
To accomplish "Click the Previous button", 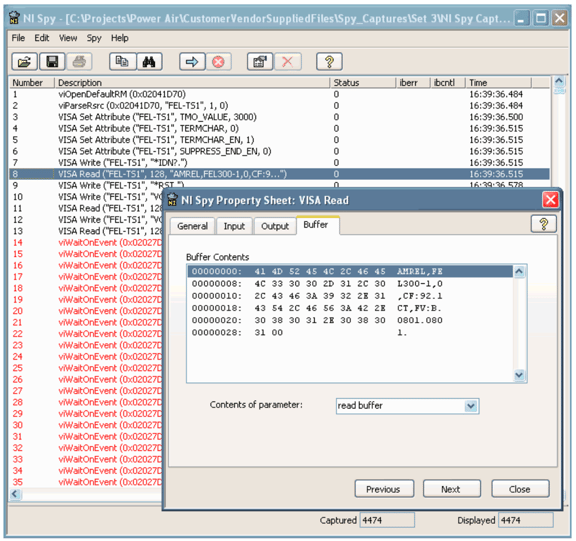I will [384, 489].
